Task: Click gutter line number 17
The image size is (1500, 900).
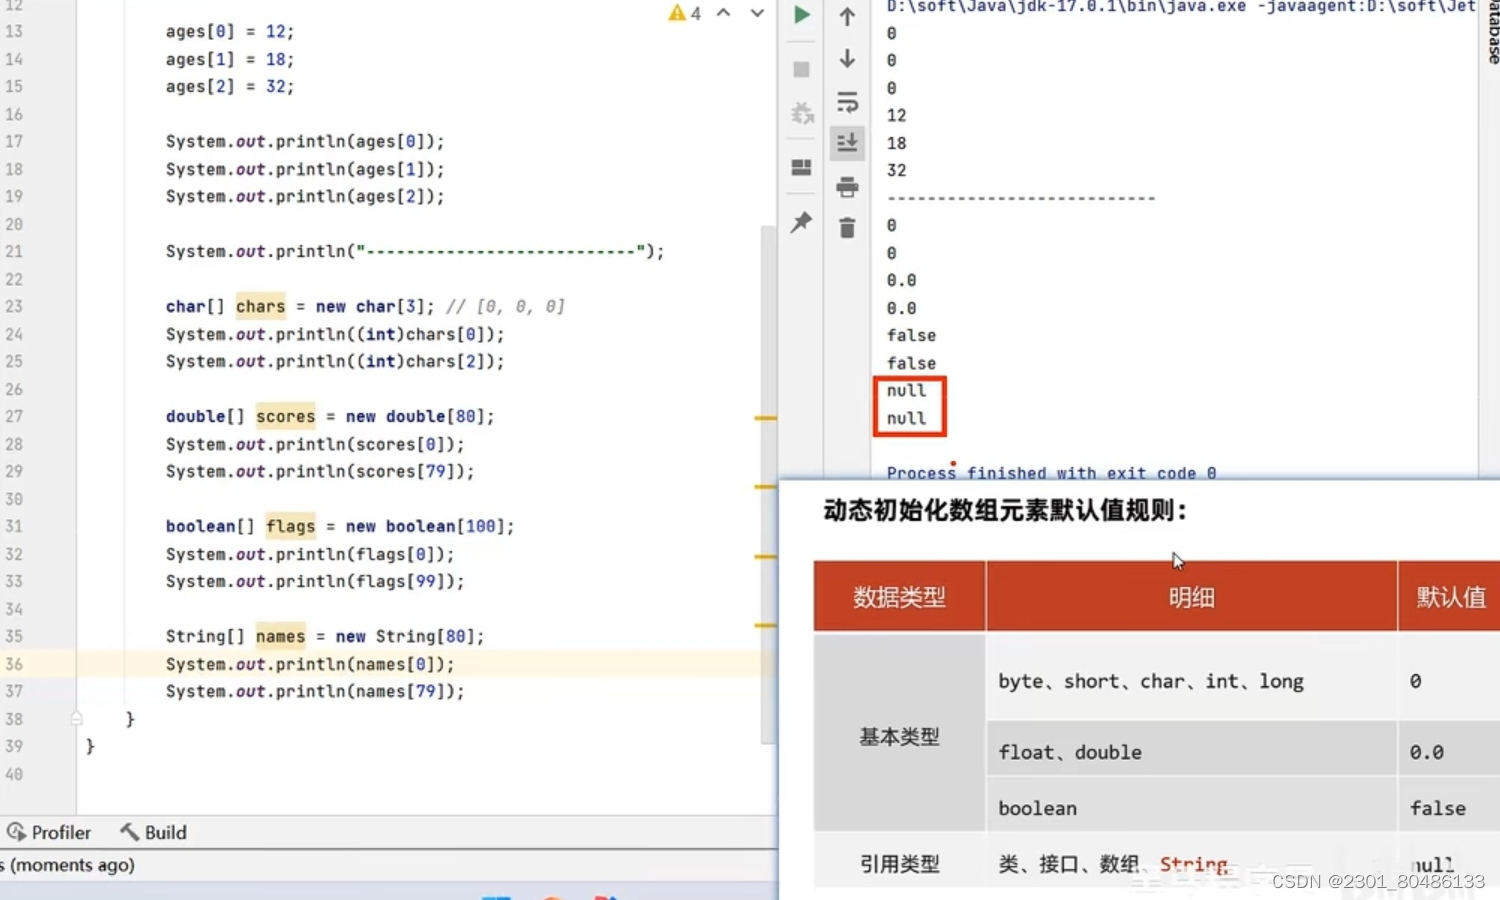Action: click(14, 141)
